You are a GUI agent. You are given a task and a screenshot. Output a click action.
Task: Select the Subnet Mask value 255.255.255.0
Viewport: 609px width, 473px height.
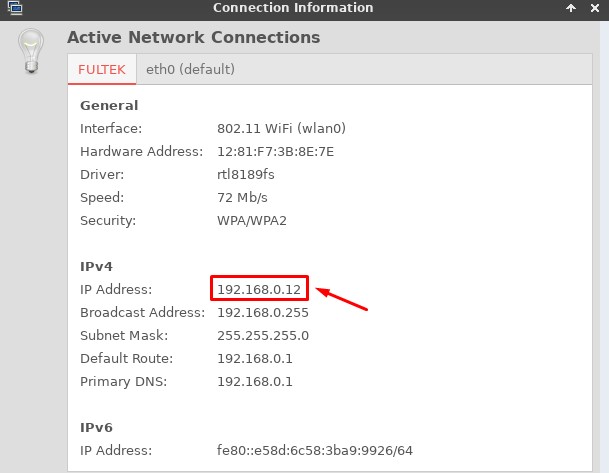pyautogui.click(x=263, y=335)
